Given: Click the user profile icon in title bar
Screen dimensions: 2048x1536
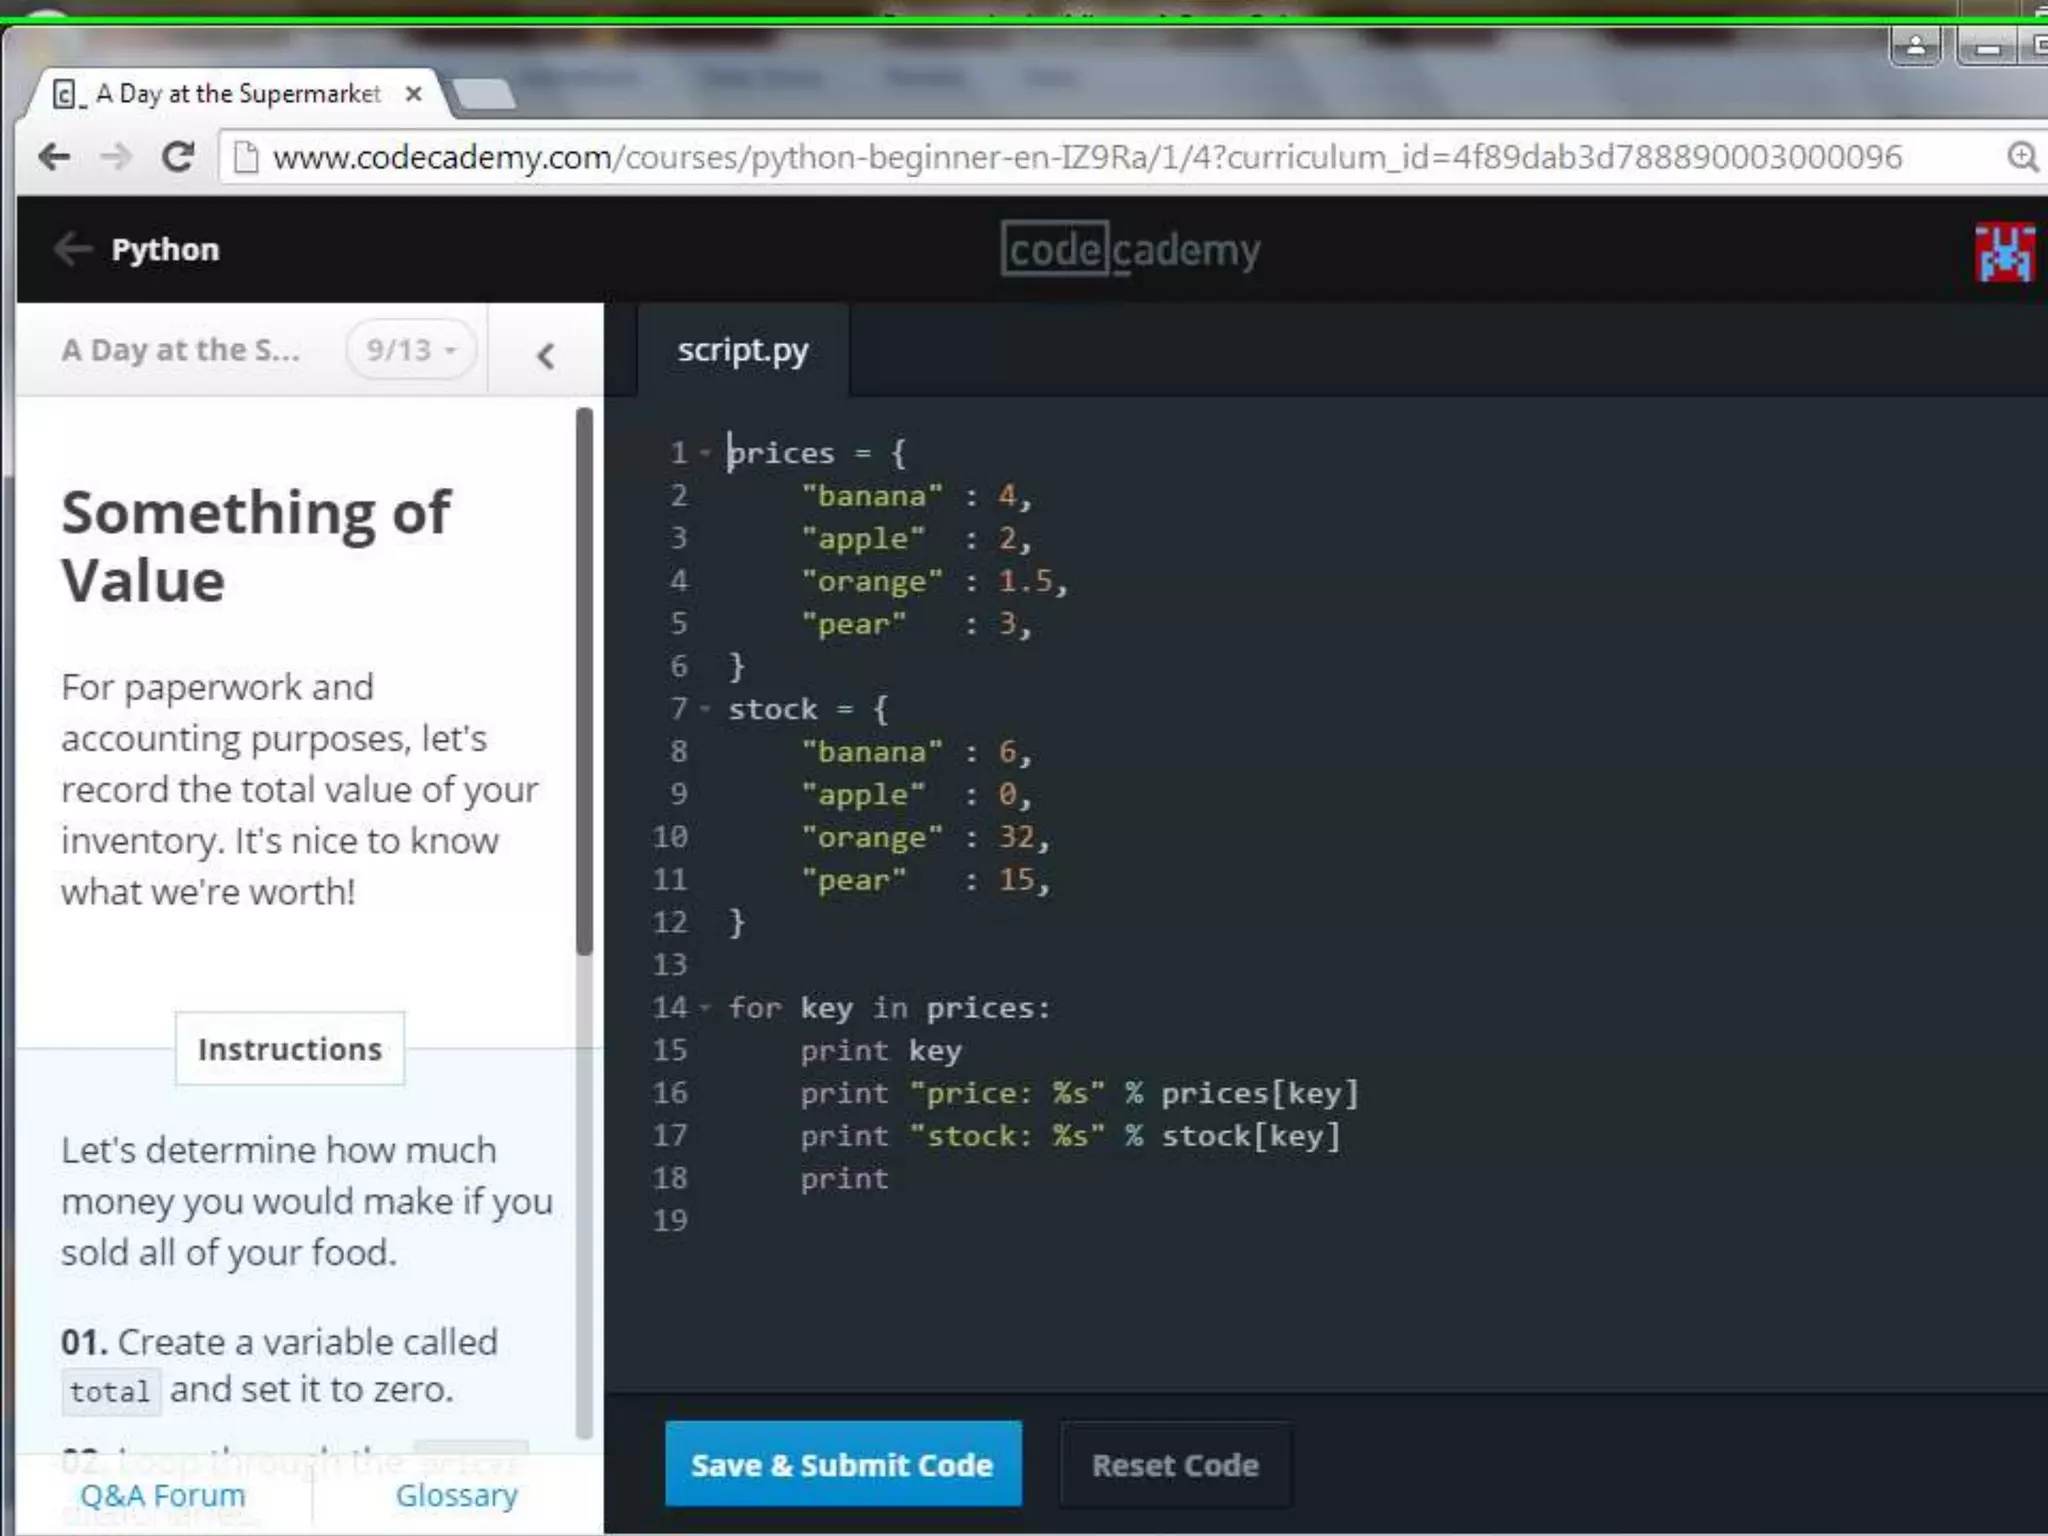Looking at the screenshot, I should (1915, 46).
